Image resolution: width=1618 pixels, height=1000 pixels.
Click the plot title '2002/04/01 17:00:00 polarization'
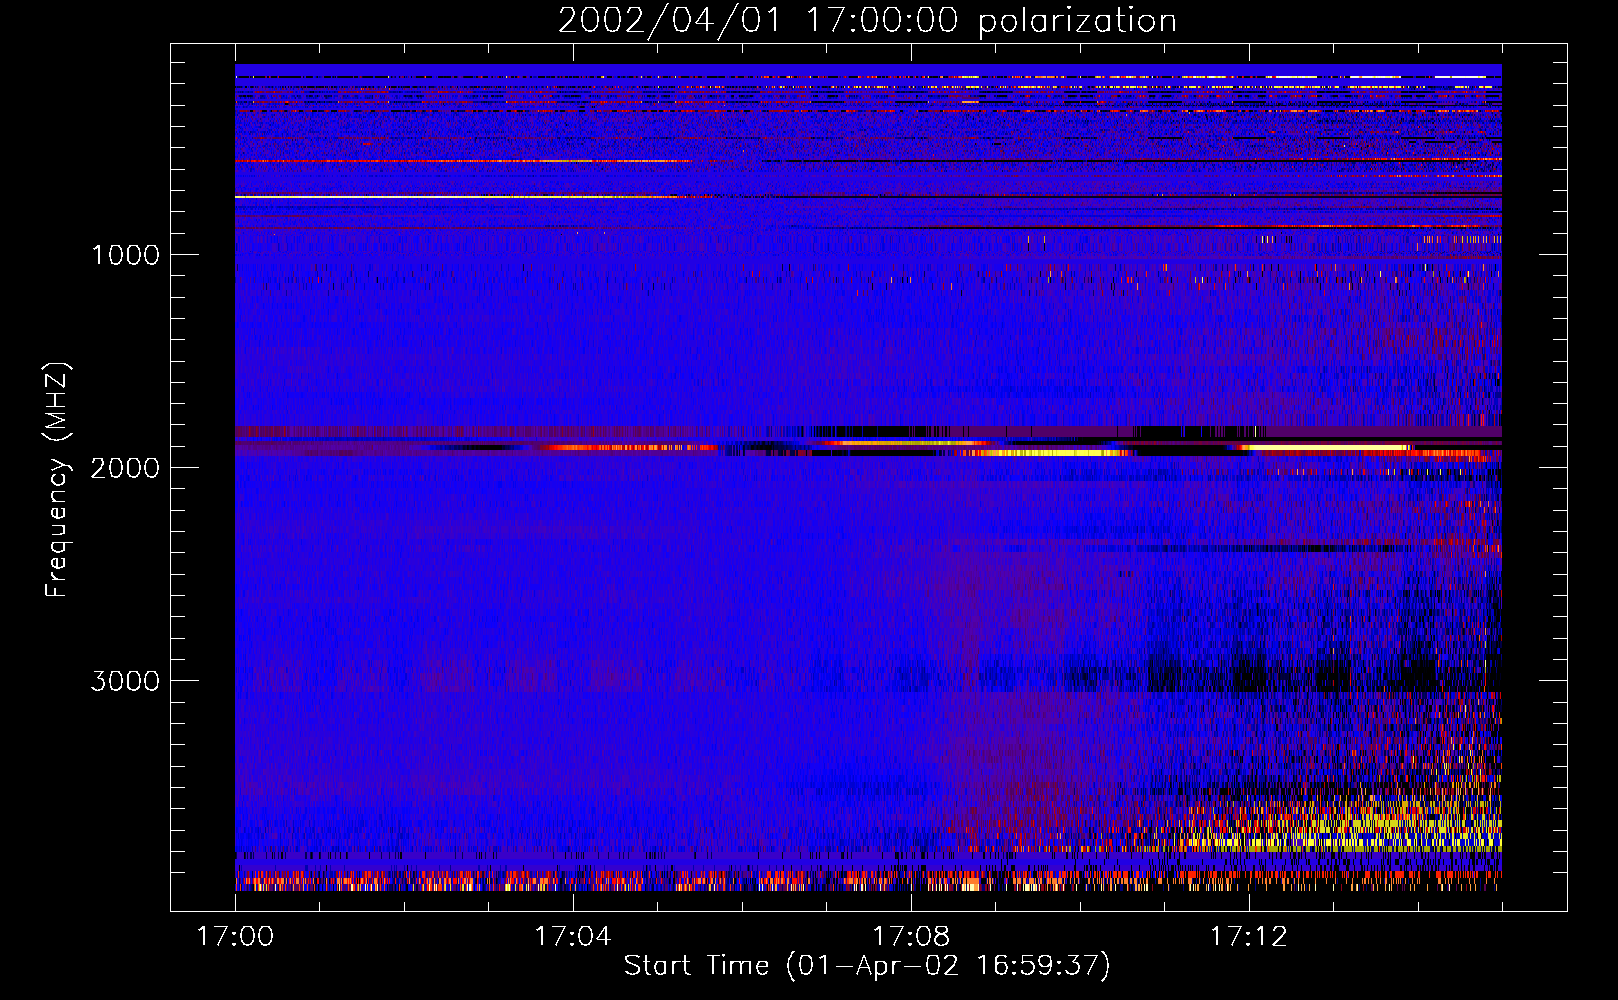(x=867, y=20)
